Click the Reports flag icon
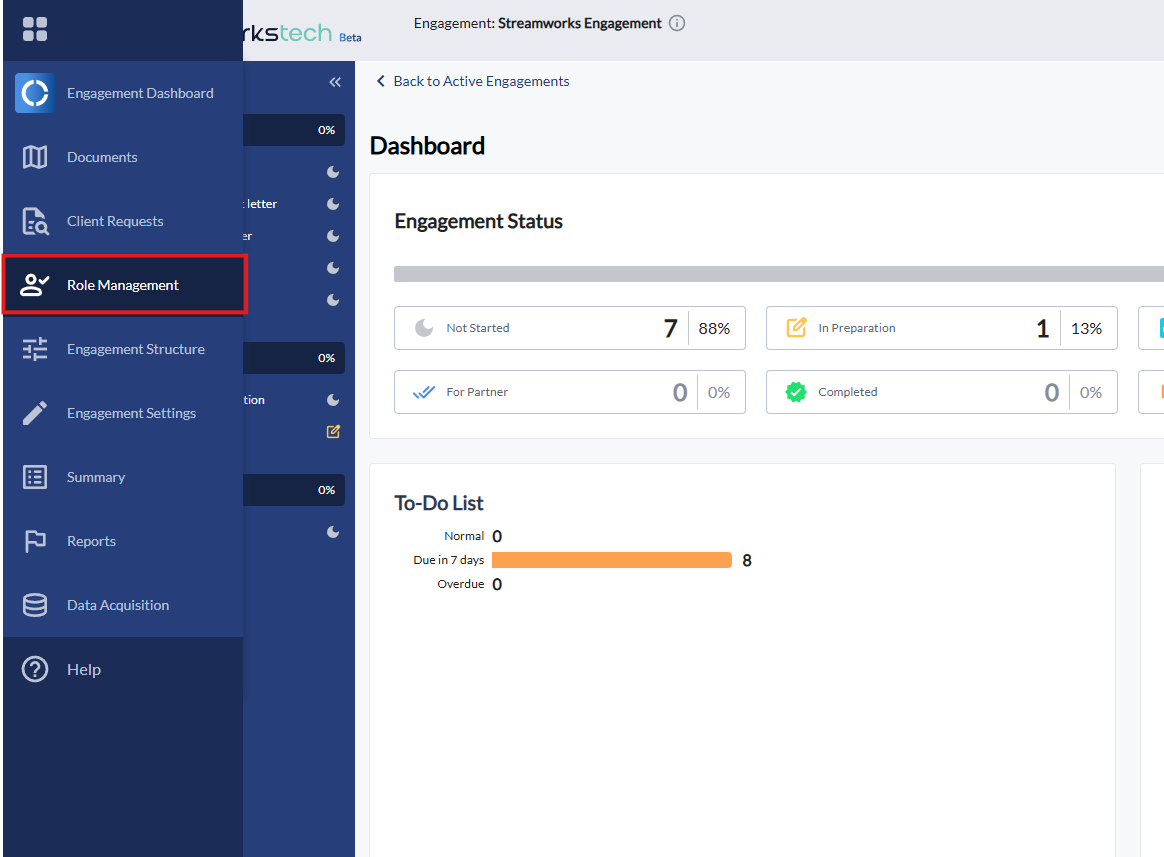 click(x=35, y=541)
